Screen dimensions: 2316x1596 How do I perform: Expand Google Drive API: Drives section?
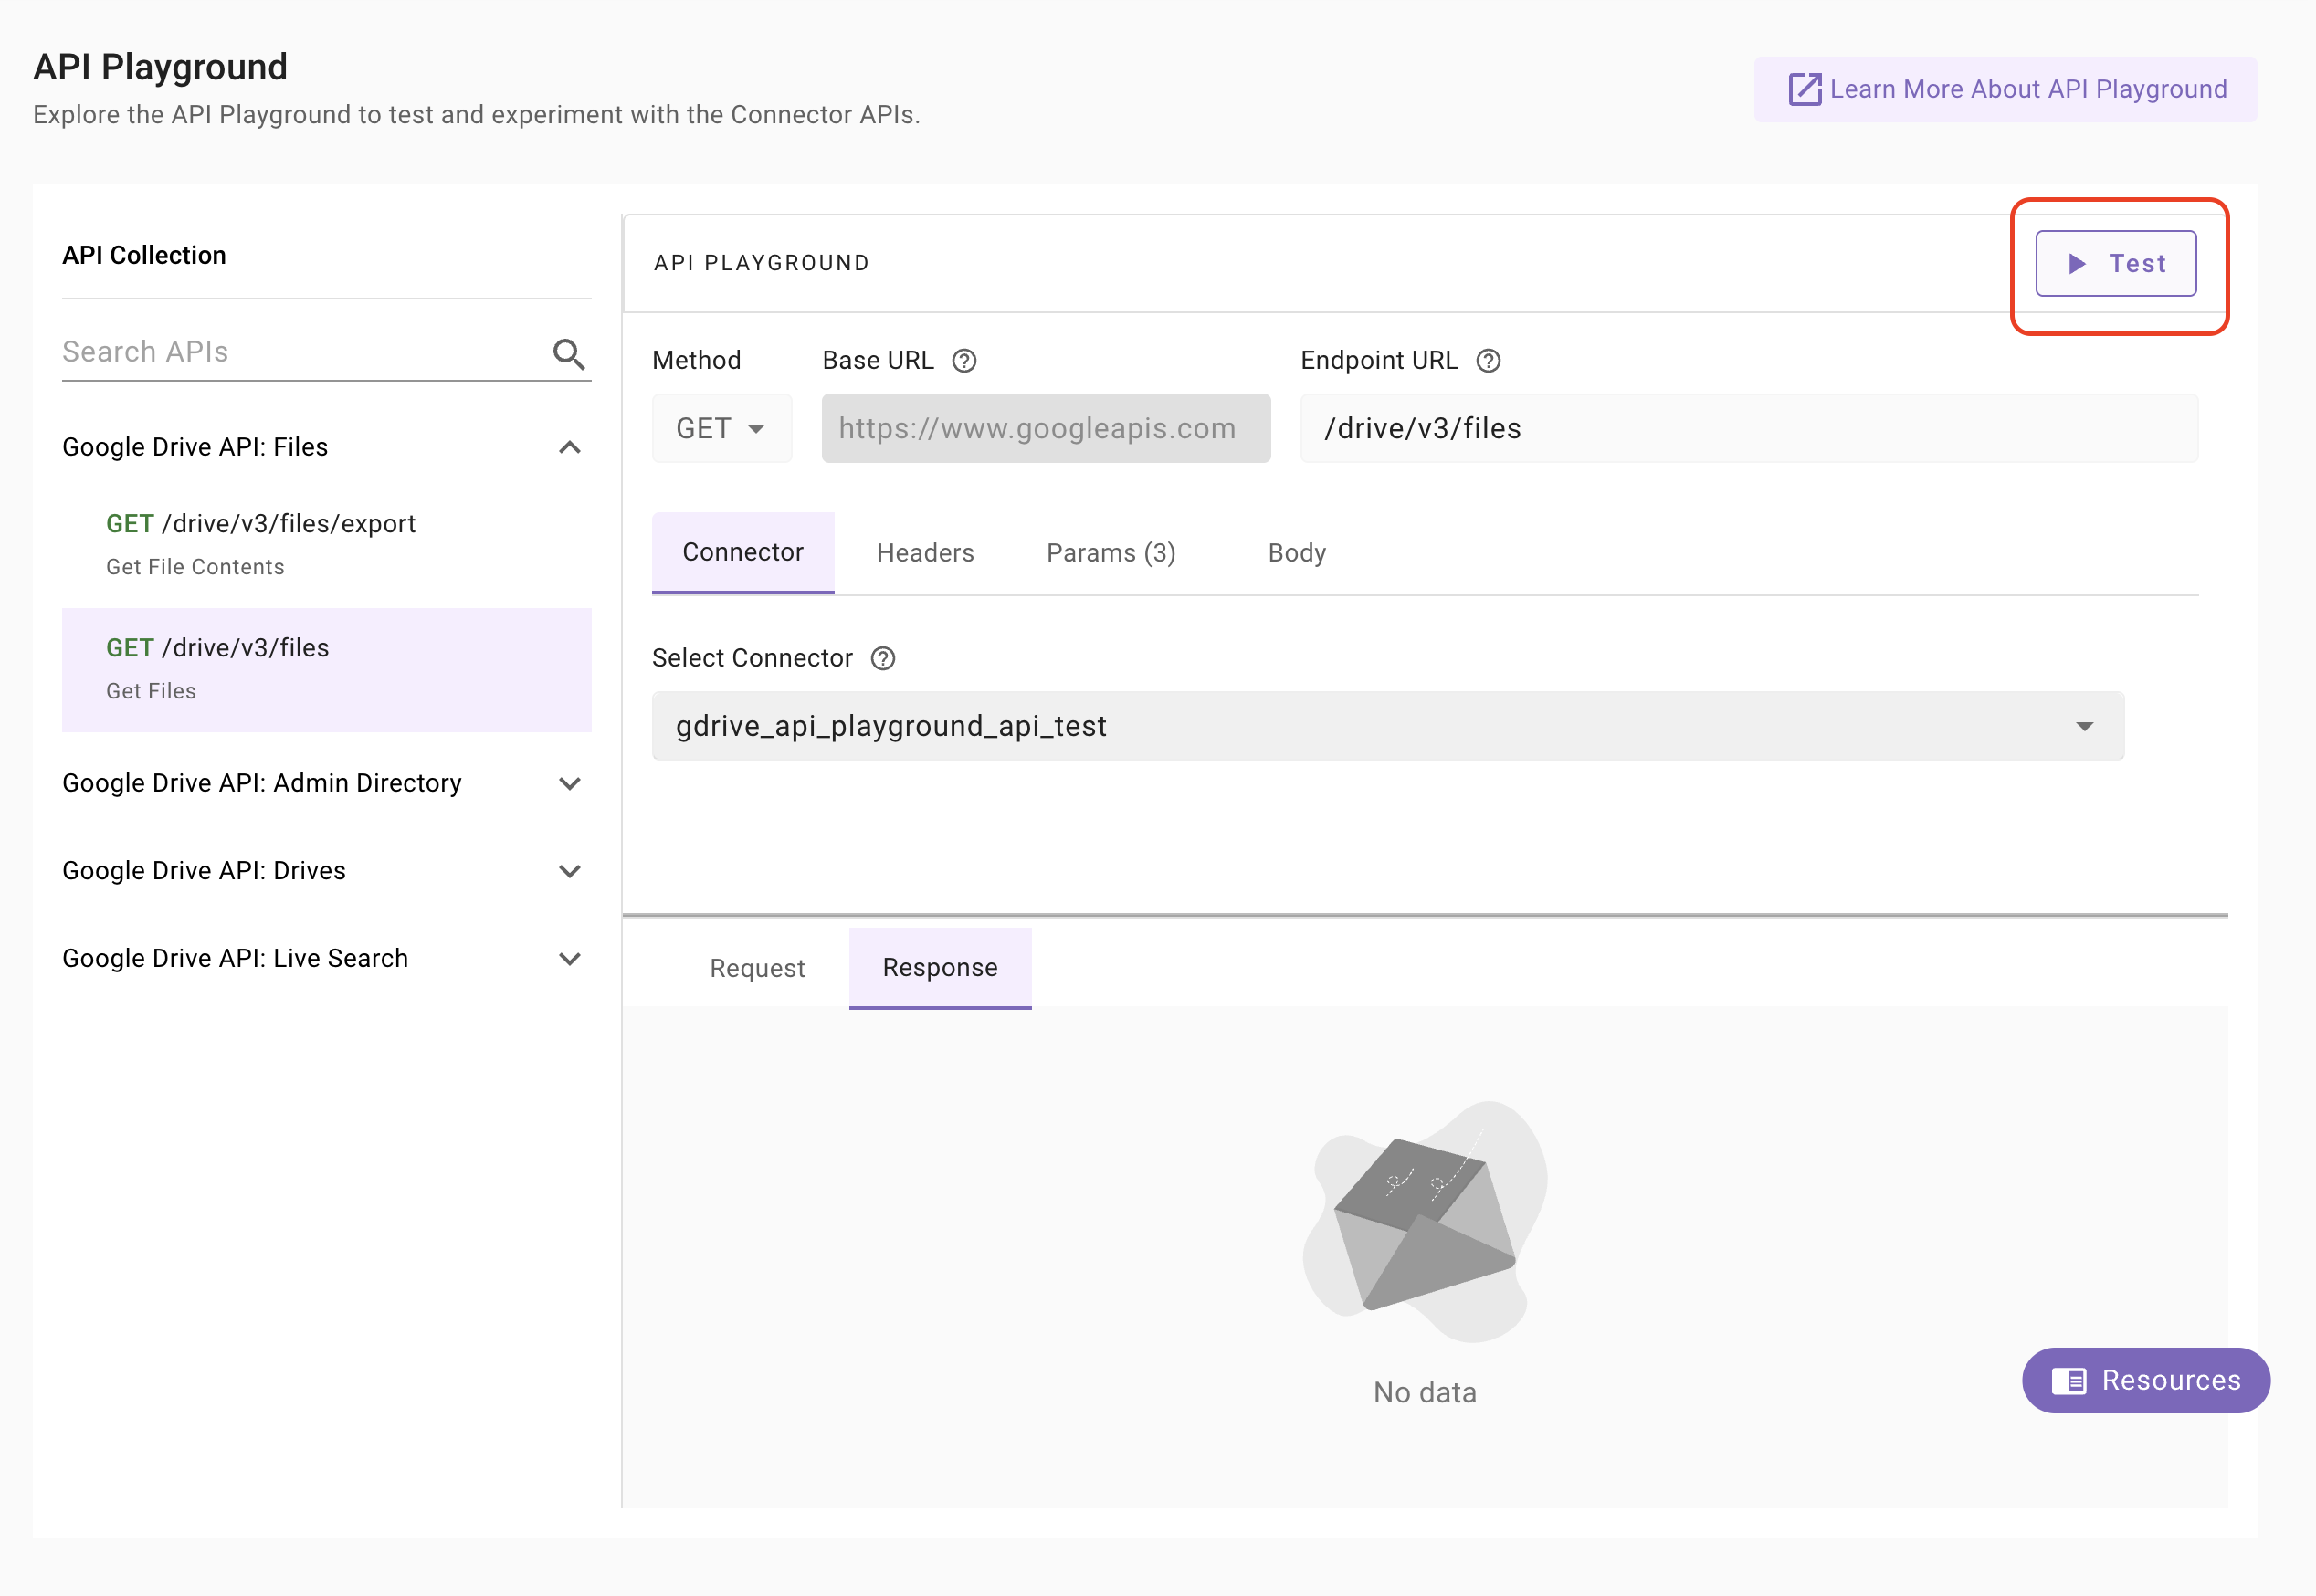pyautogui.click(x=569, y=871)
